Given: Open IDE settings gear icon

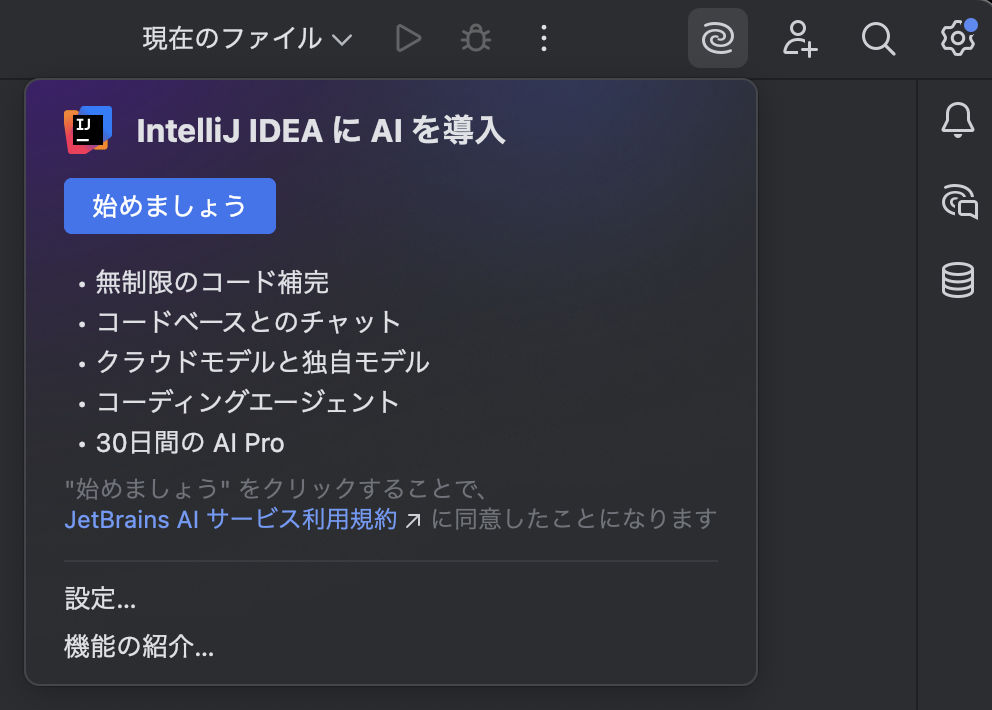Looking at the screenshot, I should click(x=958, y=38).
